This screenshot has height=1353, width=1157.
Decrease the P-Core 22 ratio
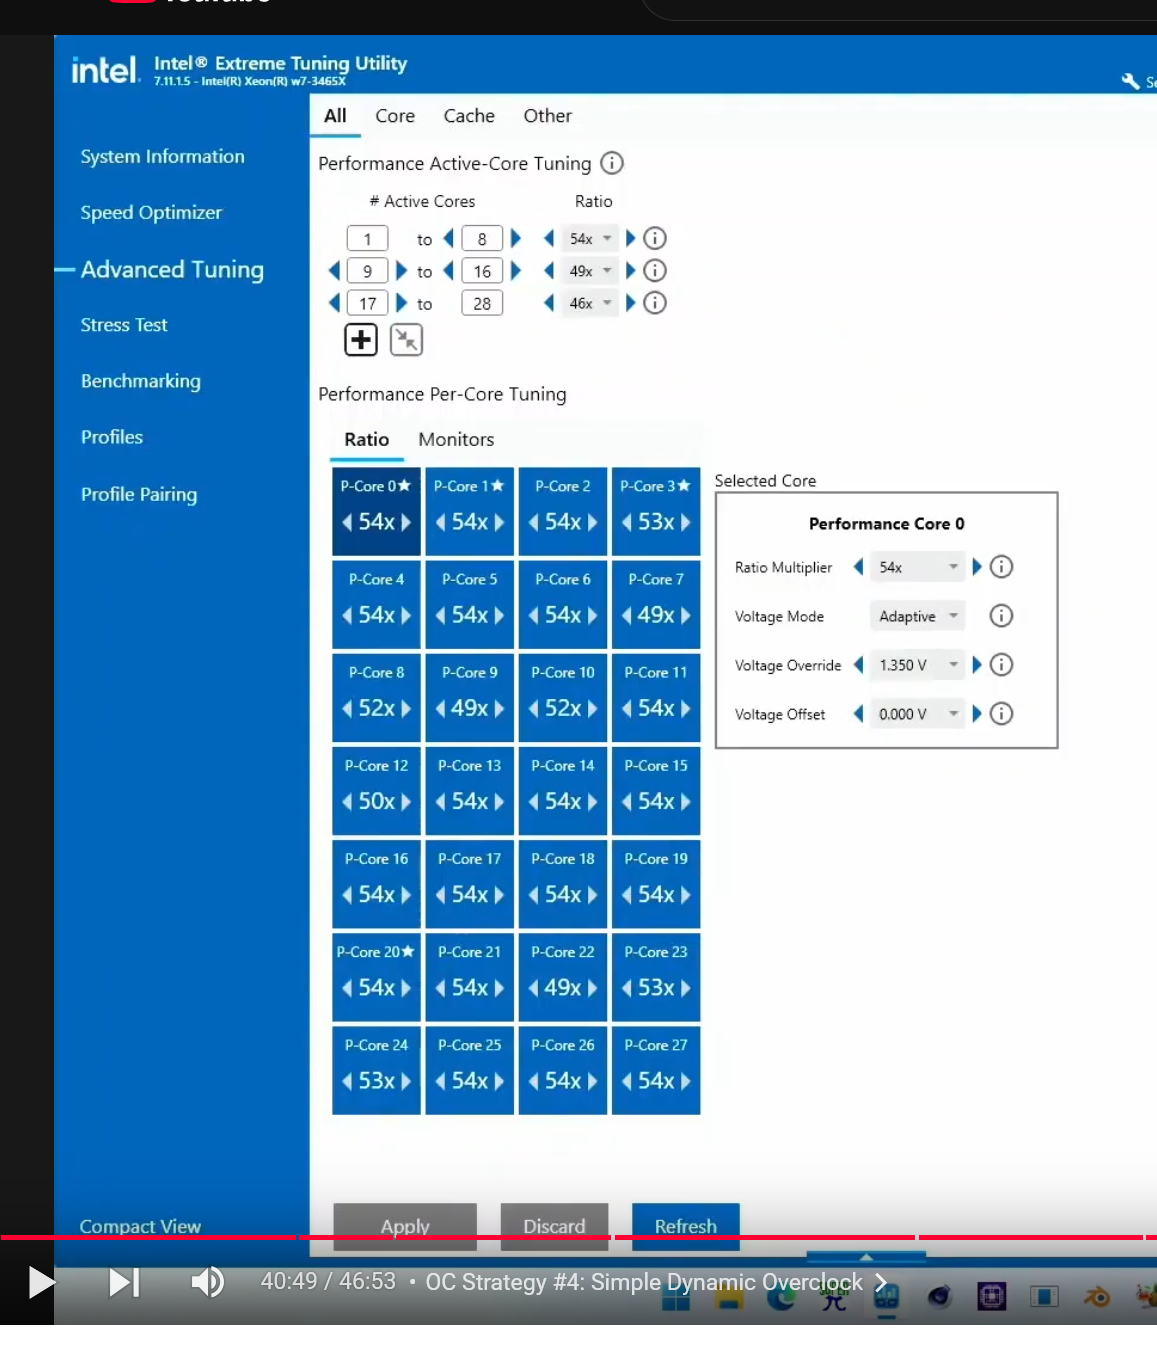pos(534,988)
